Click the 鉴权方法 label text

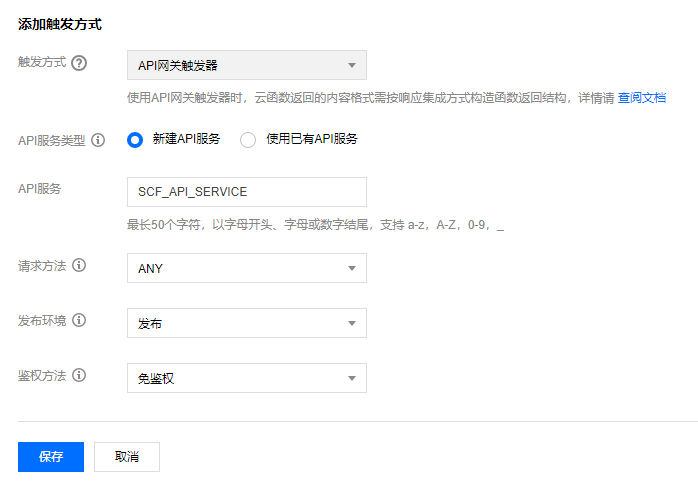(x=42, y=375)
